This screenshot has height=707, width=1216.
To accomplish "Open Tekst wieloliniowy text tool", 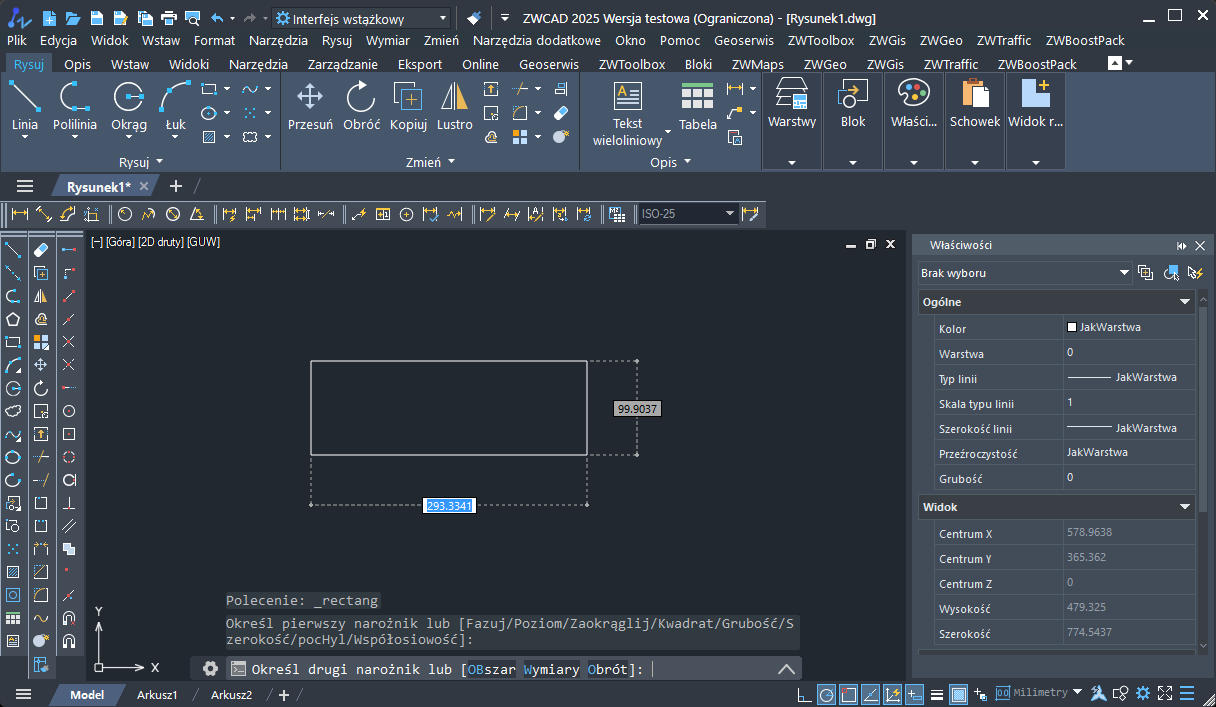I will pyautogui.click(x=628, y=114).
